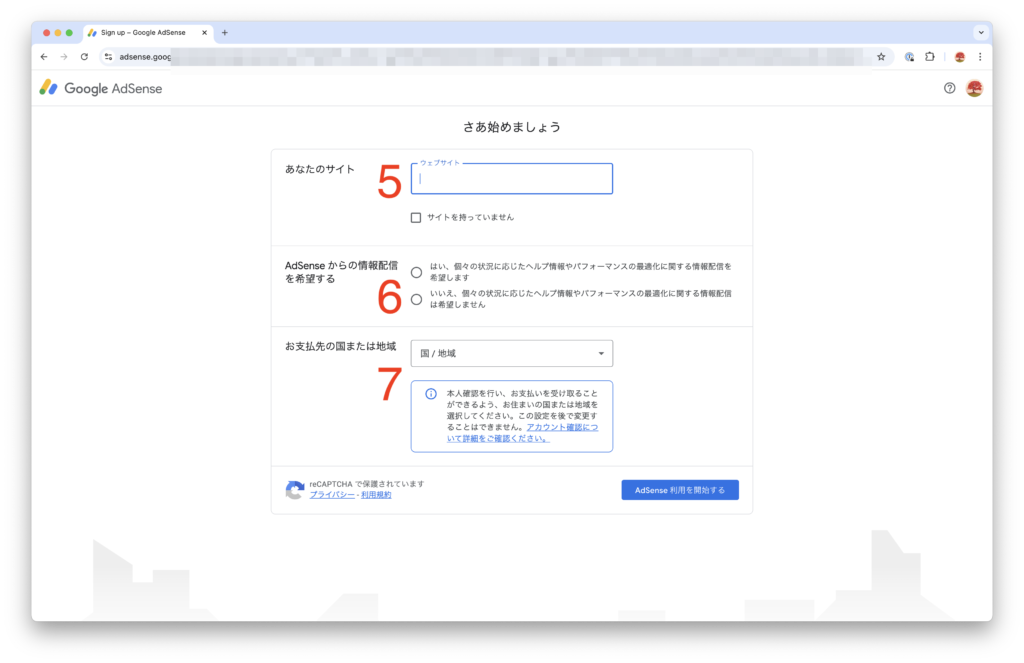1024x663 pixels.
Task: Click the extension icon left of puzzle
Action: 909,57
